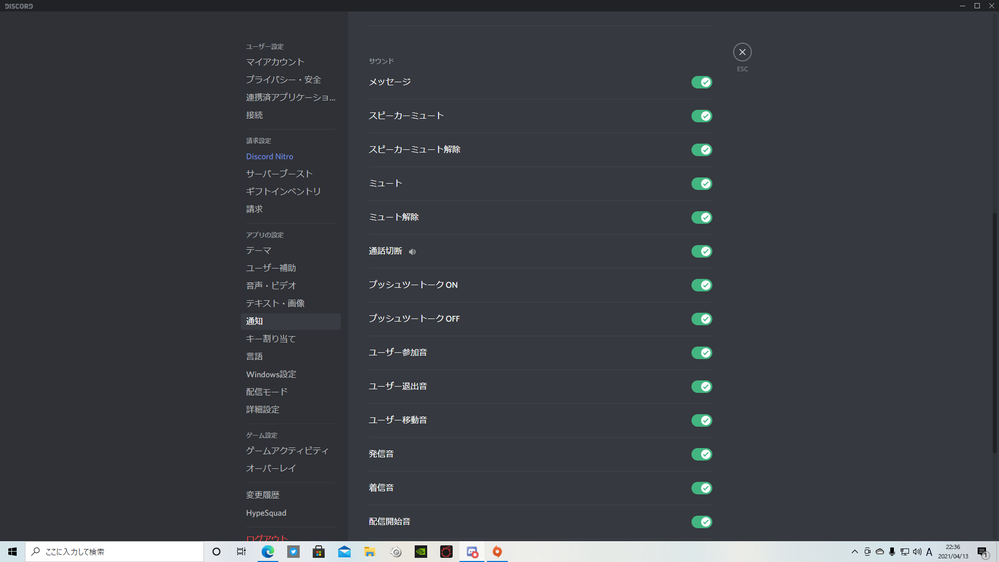The width and height of the screenshot is (999, 562).
Task: Open サーバーブースト settings
Action: 291,173
